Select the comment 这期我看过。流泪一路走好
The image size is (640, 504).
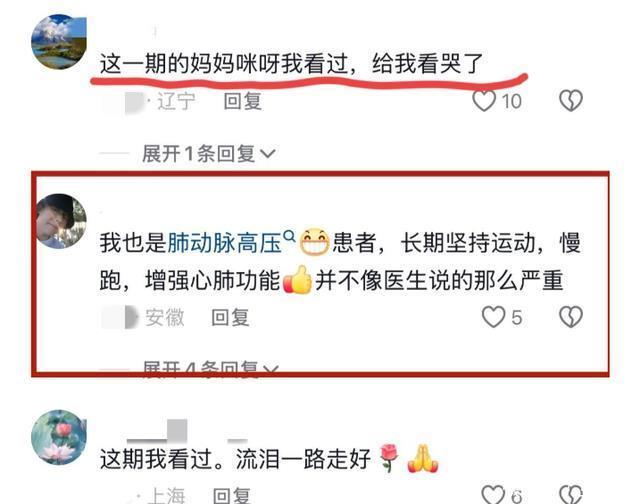(x=269, y=459)
